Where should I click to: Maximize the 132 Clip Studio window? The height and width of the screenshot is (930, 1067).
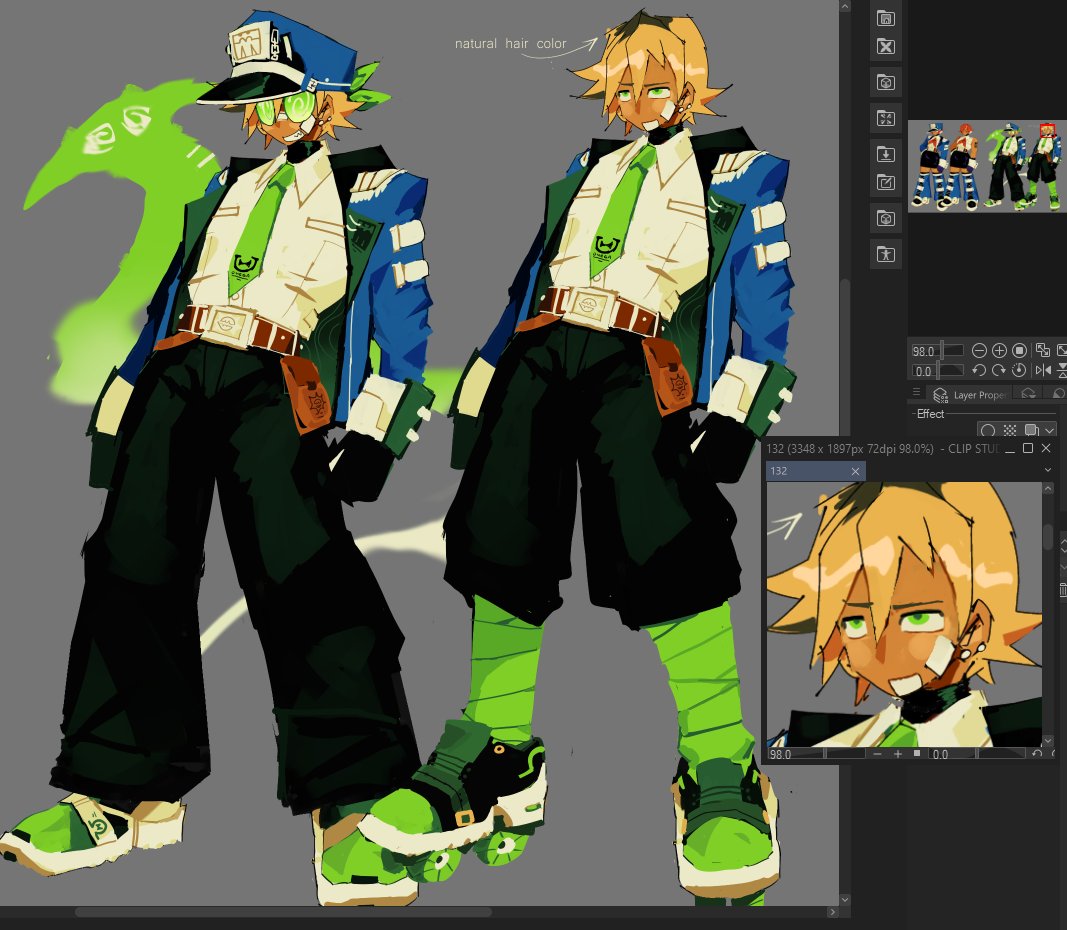[1028, 448]
